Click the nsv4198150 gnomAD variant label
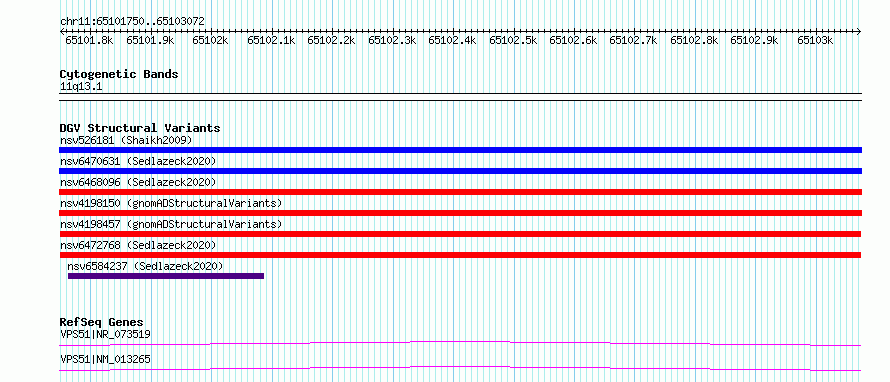Viewport: 890px width, 382px height. tap(171, 203)
